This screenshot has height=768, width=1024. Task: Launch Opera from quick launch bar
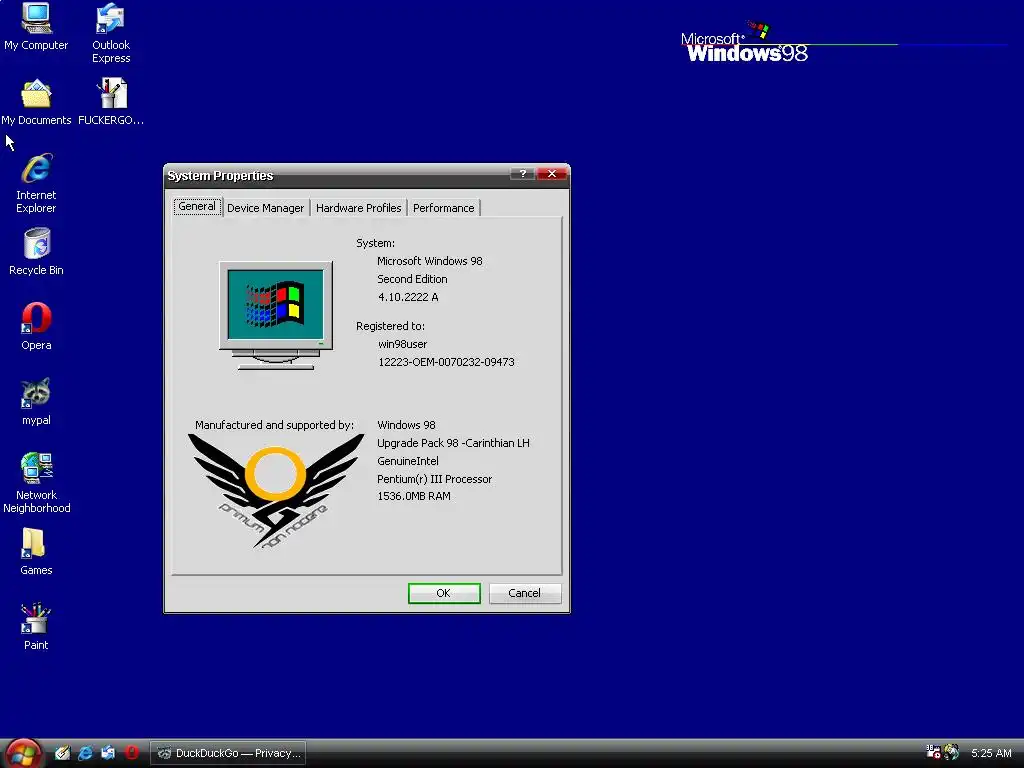coord(131,753)
